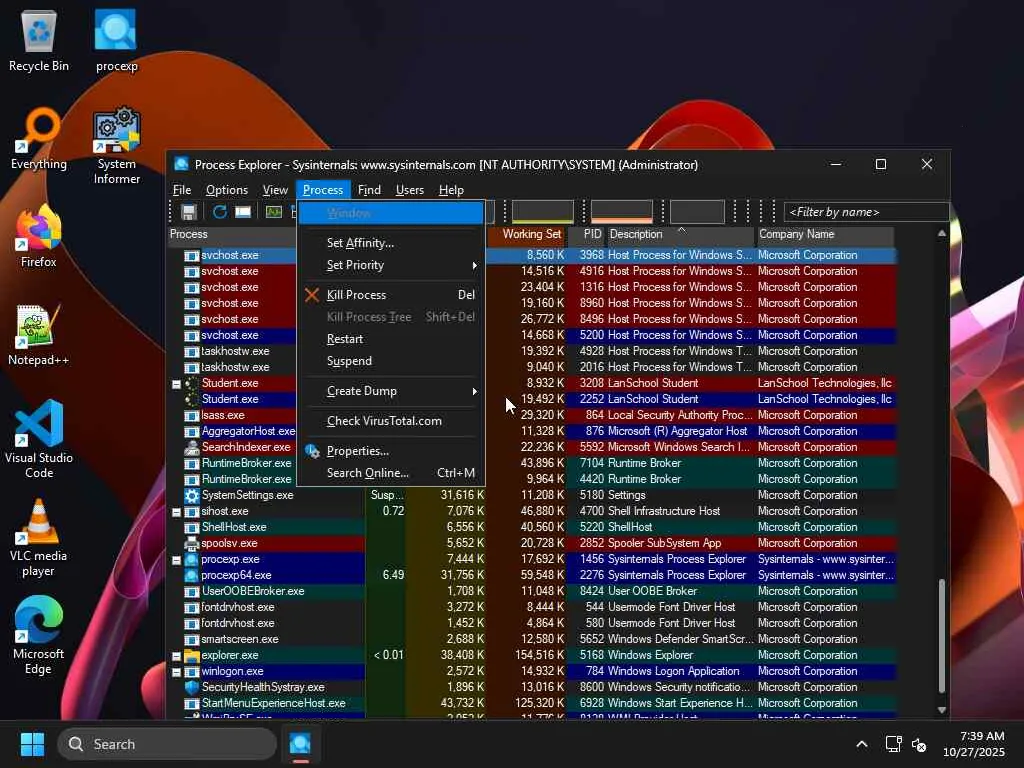Choose Restart from Process menu
The width and height of the screenshot is (1024, 768).
click(x=391, y=339)
